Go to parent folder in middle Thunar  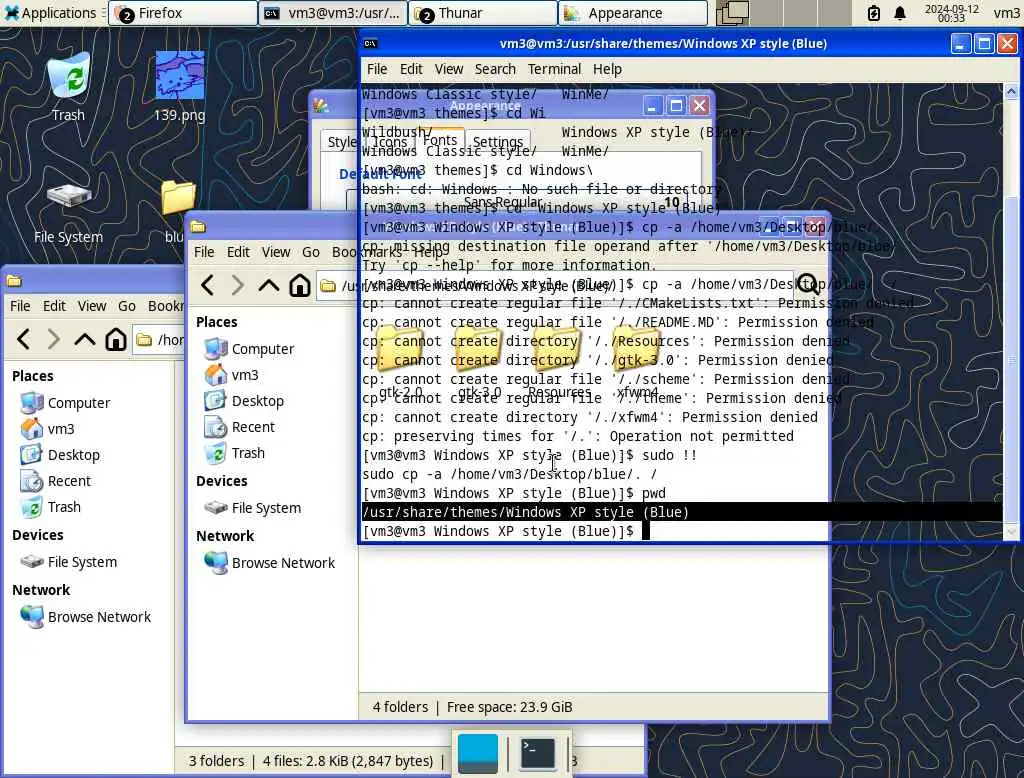point(268,285)
